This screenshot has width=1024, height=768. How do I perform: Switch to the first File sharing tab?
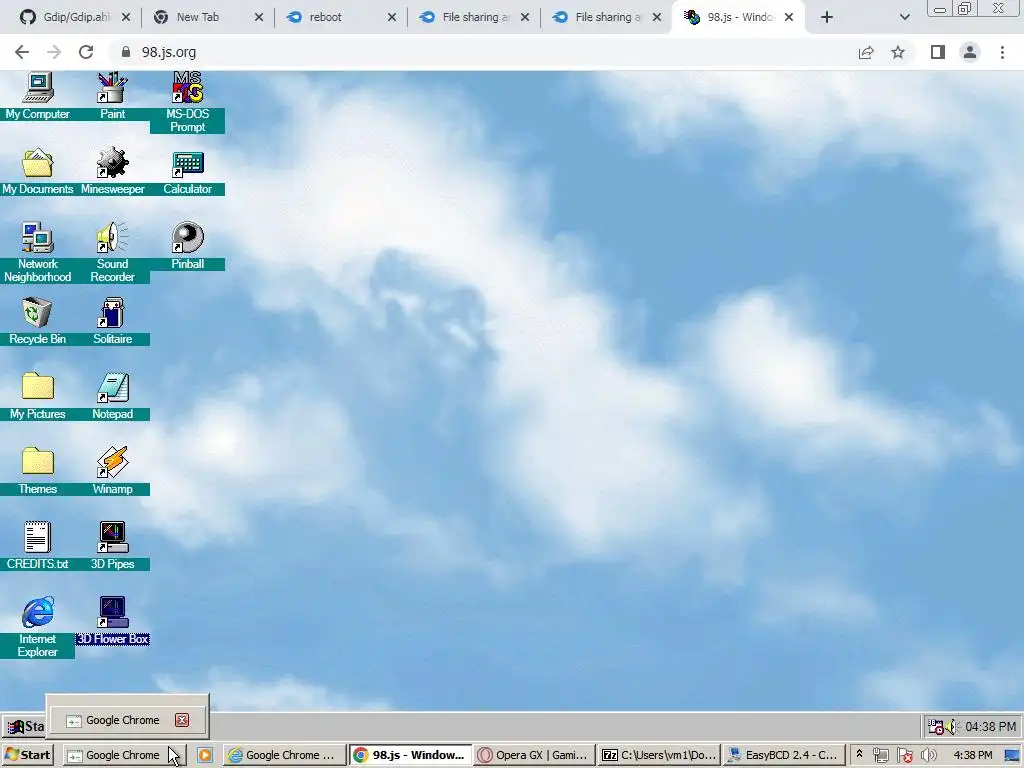pos(472,17)
